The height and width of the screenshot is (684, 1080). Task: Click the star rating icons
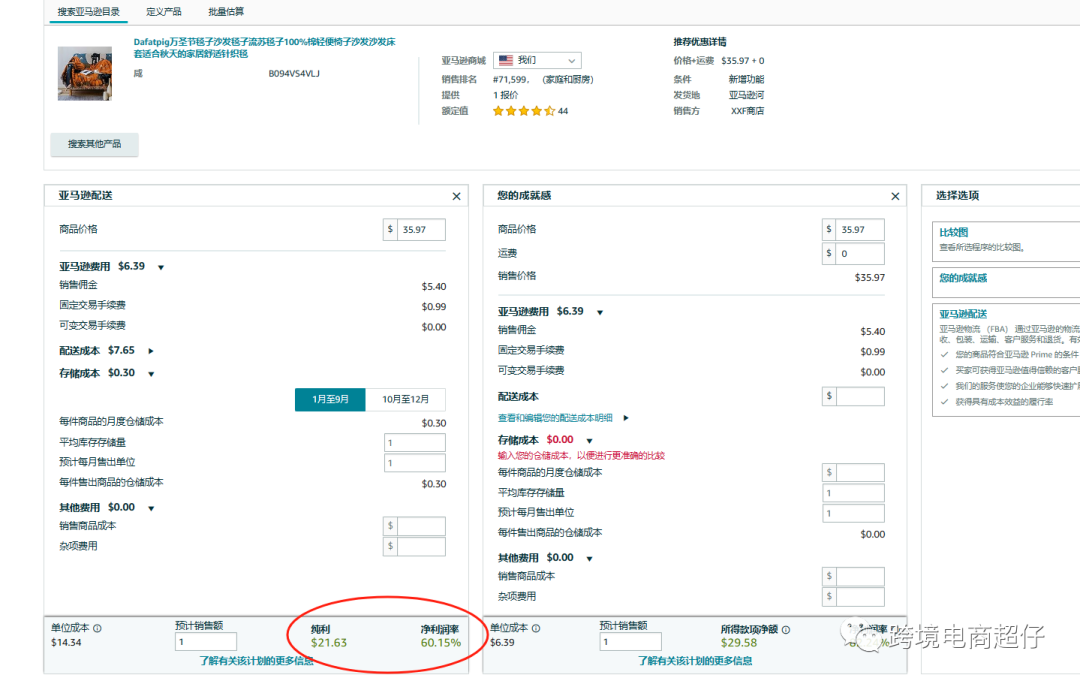click(523, 111)
